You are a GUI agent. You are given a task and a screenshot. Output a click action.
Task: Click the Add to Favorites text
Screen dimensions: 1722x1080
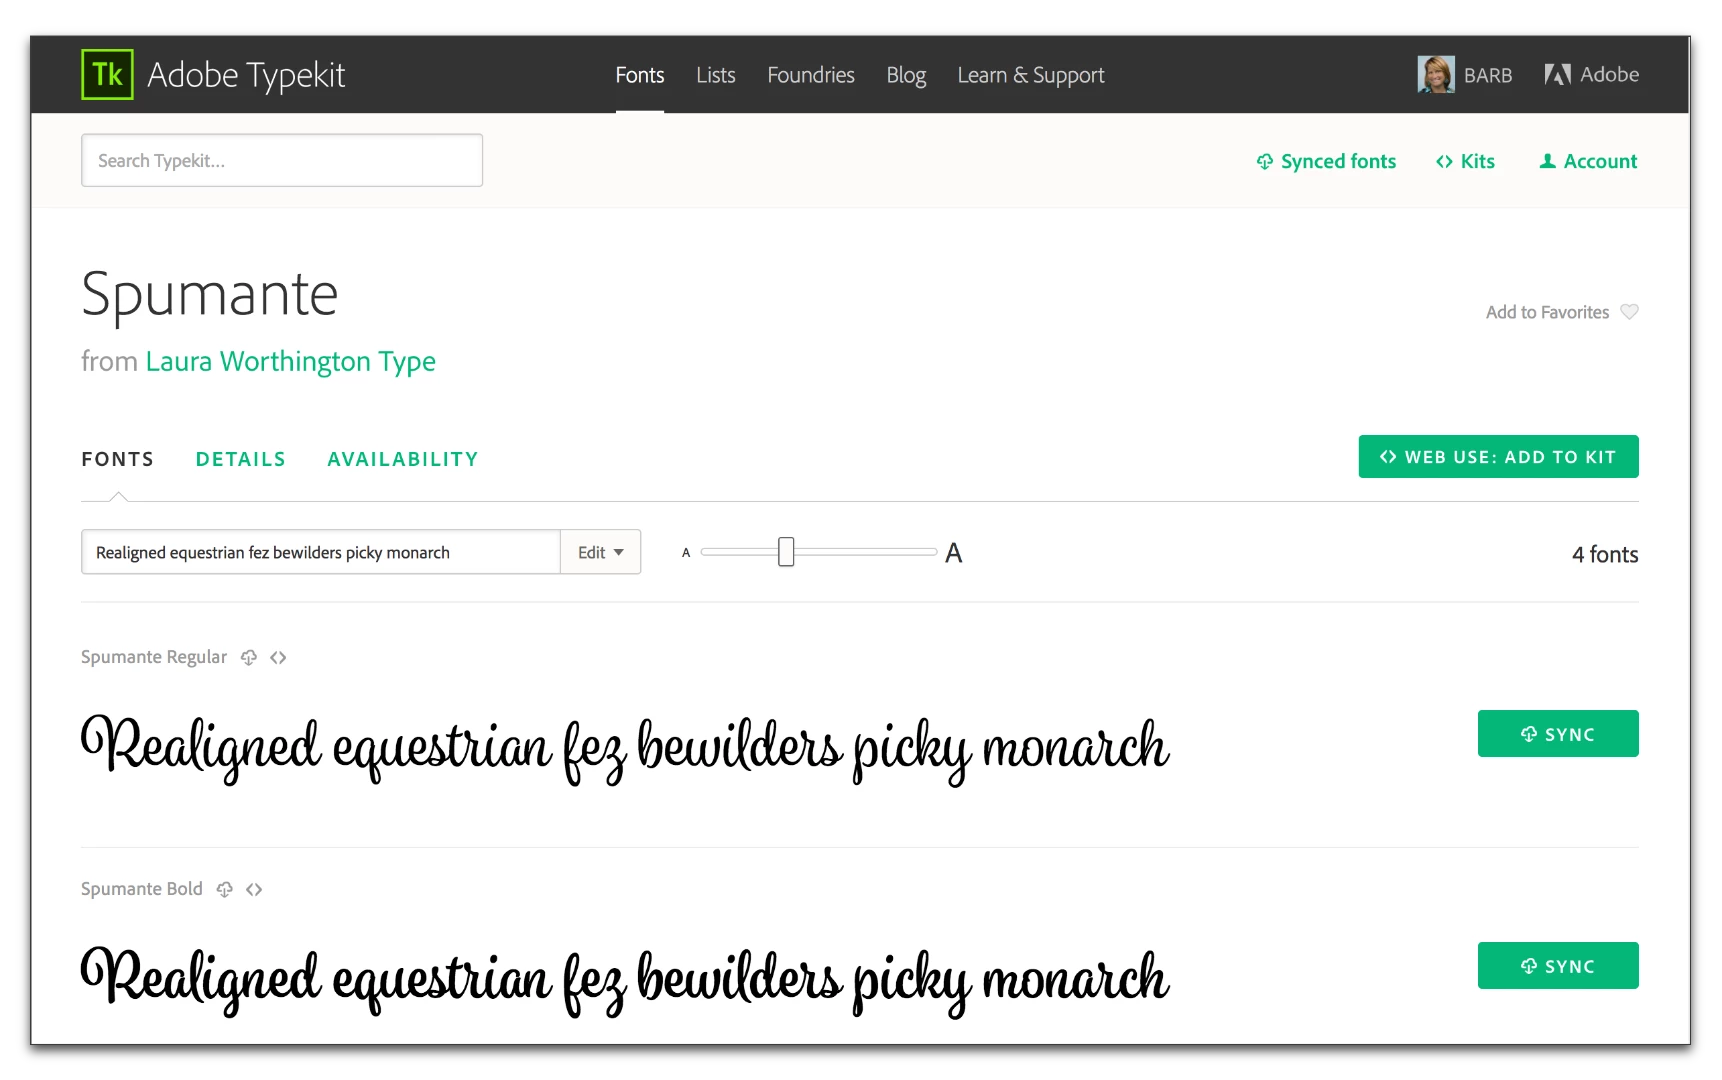[x=1547, y=312]
